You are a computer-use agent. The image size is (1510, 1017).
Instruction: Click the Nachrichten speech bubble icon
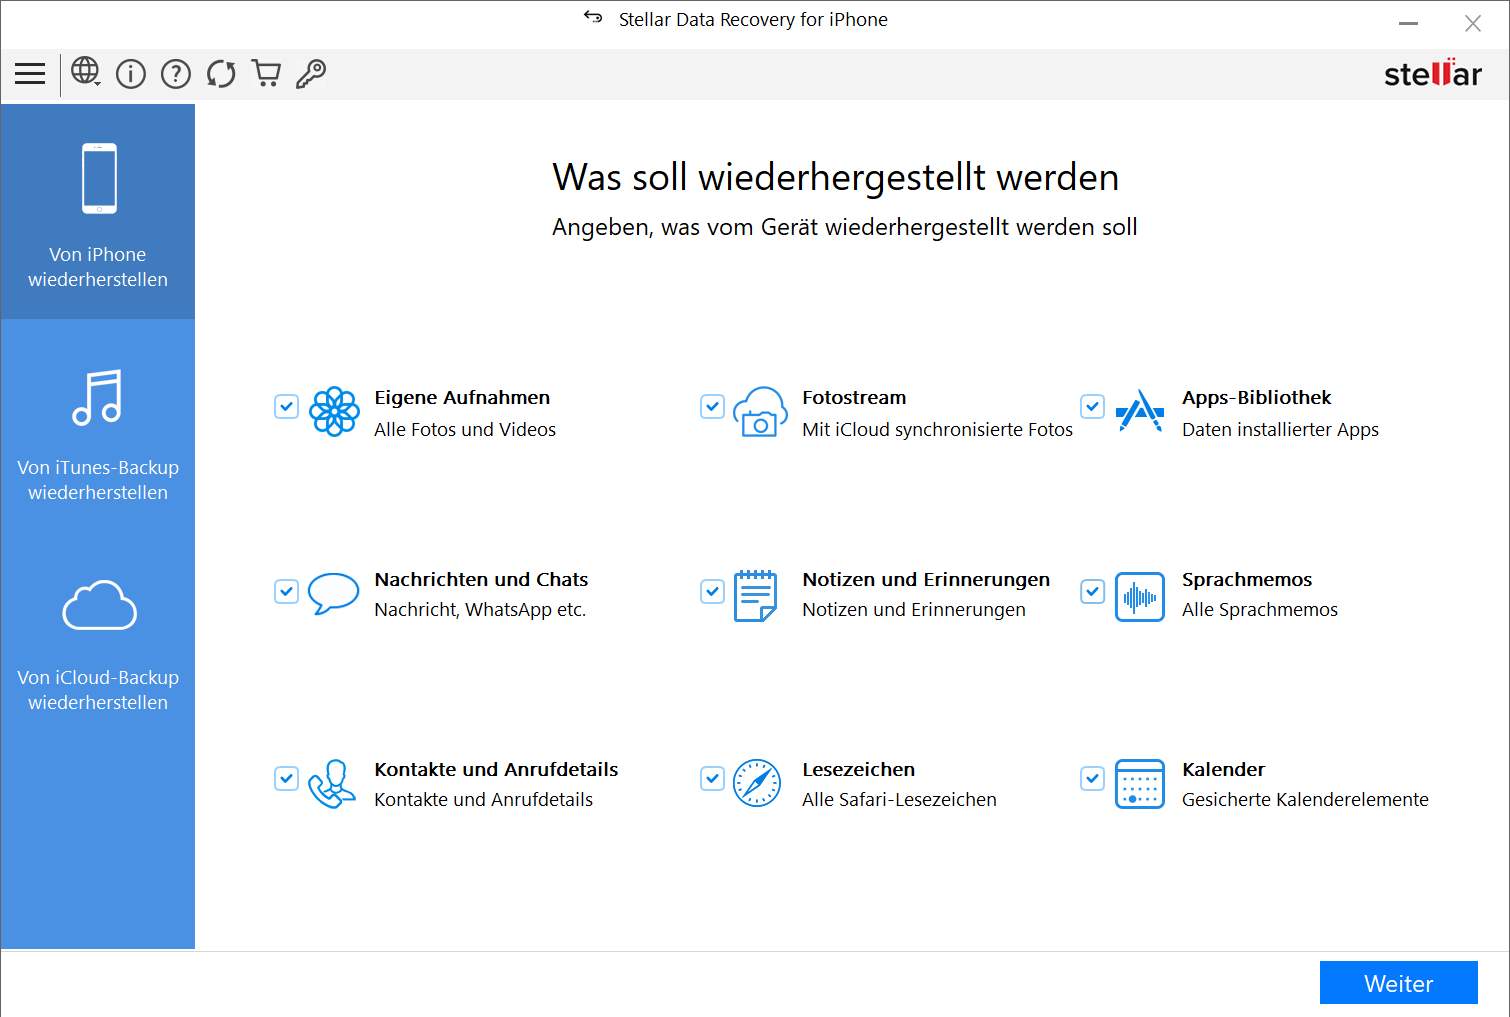coord(333,593)
